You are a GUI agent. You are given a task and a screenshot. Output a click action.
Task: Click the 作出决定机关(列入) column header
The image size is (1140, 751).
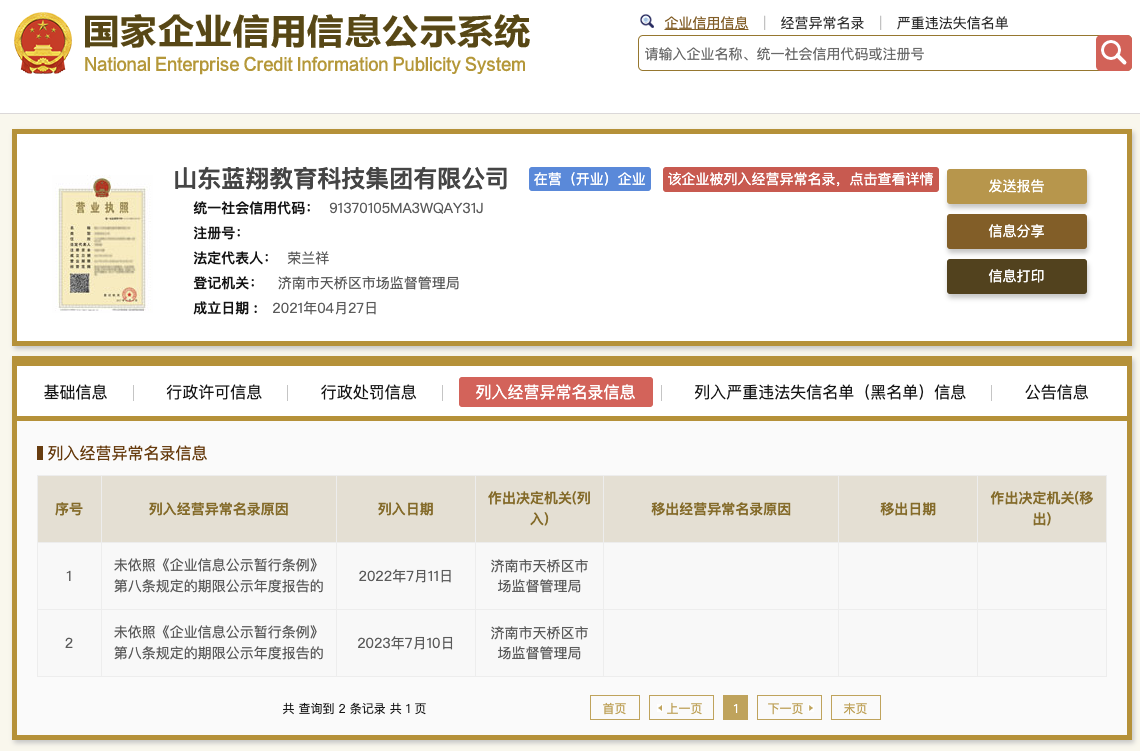(x=539, y=508)
